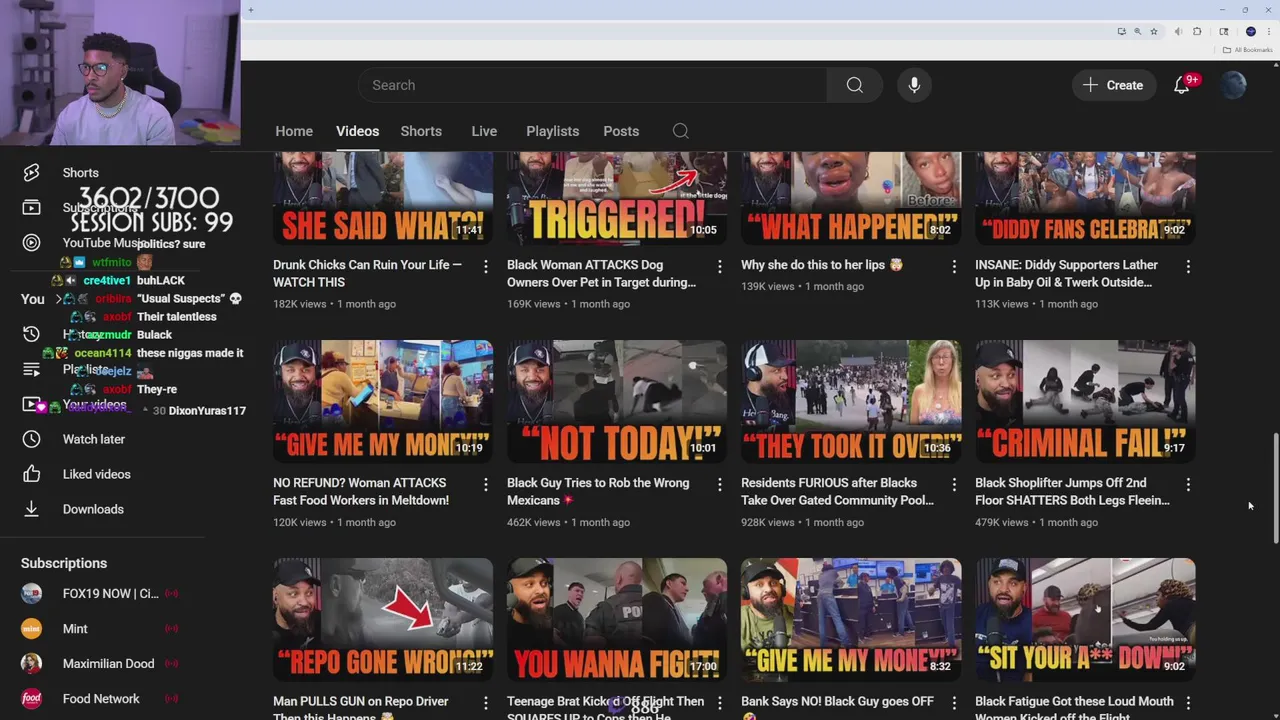Select the Videos tab
The height and width of the screenshot is (720, 1280).
tap(357, 131)
